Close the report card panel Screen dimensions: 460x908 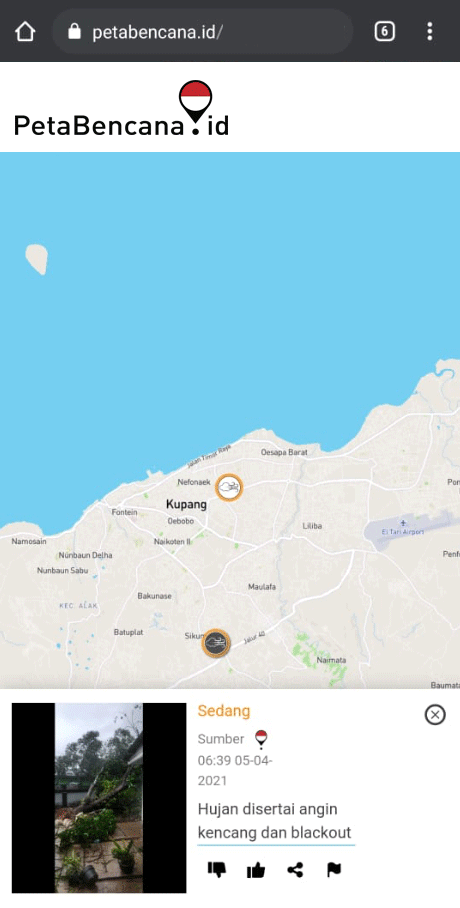(x=435, y=715)
